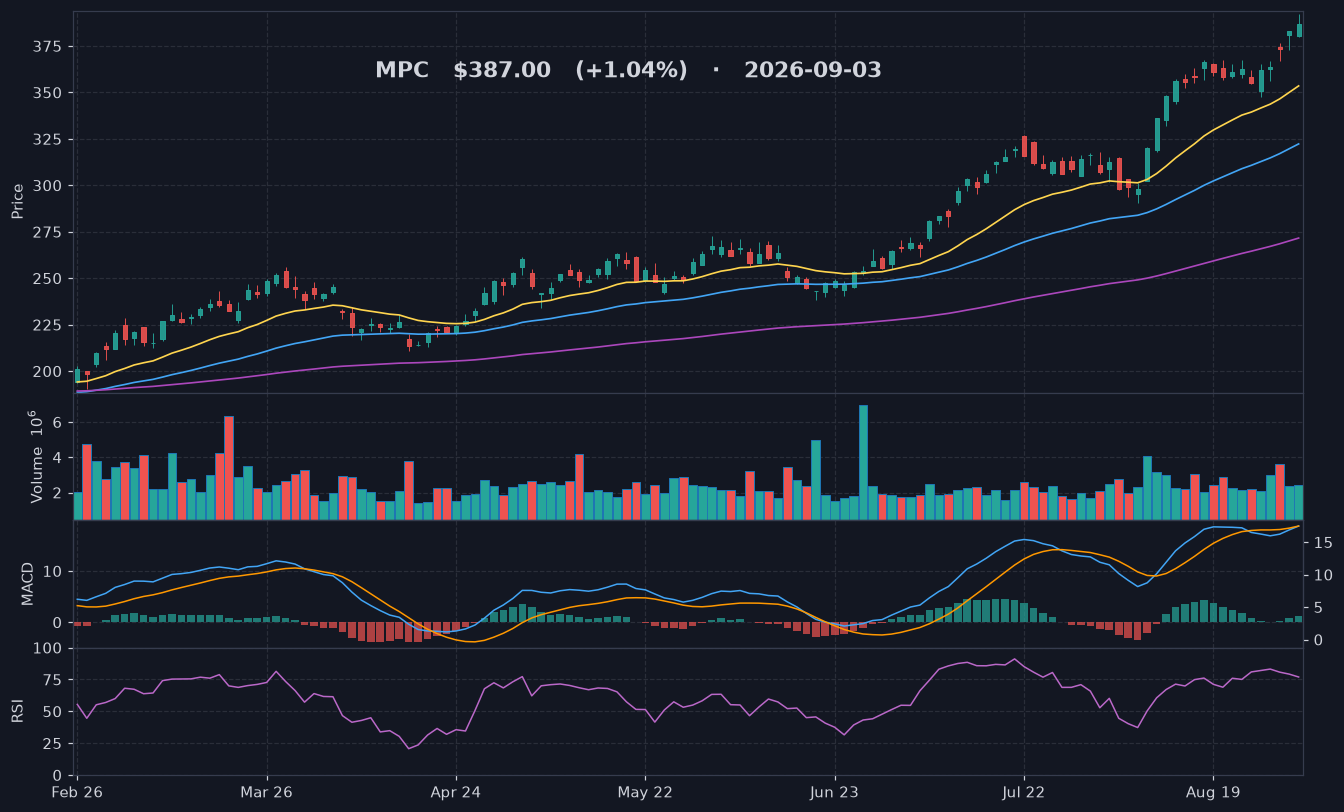This screenshot has height=812, width=1344.
Task: Click the Apr 24 date tick label
Action: pyautogui.click(x=456, y=792)
